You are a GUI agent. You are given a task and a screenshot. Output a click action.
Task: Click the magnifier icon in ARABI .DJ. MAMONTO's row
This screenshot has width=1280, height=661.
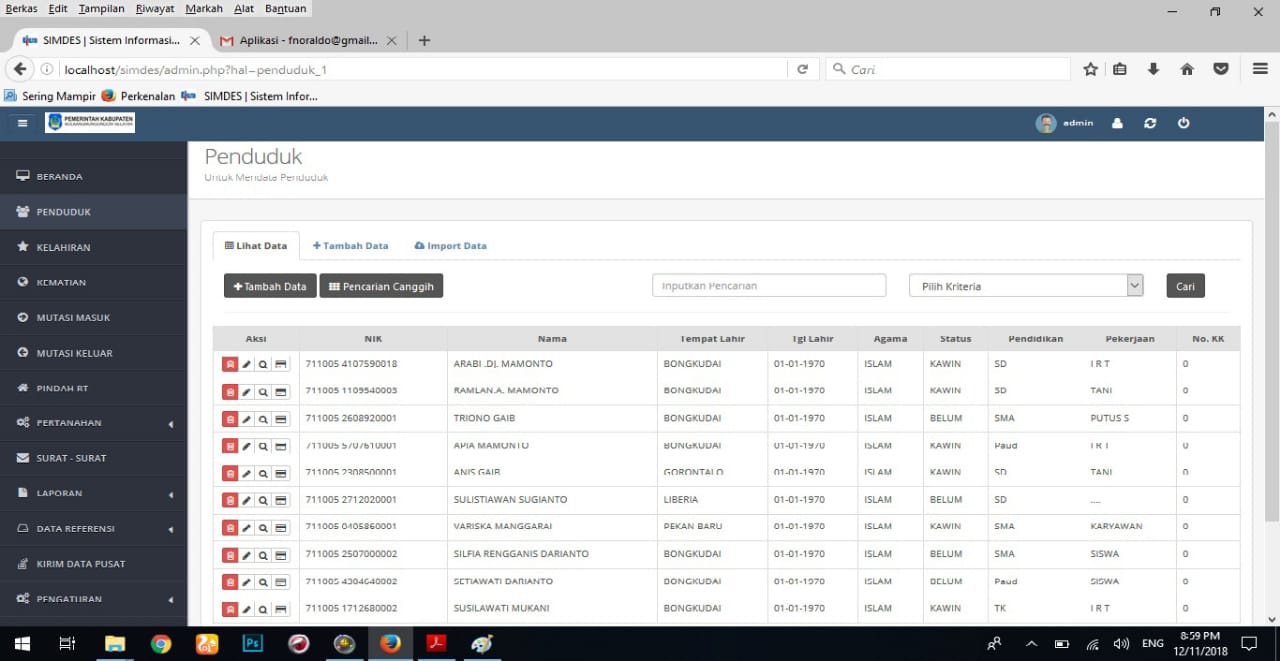(263, 364)
